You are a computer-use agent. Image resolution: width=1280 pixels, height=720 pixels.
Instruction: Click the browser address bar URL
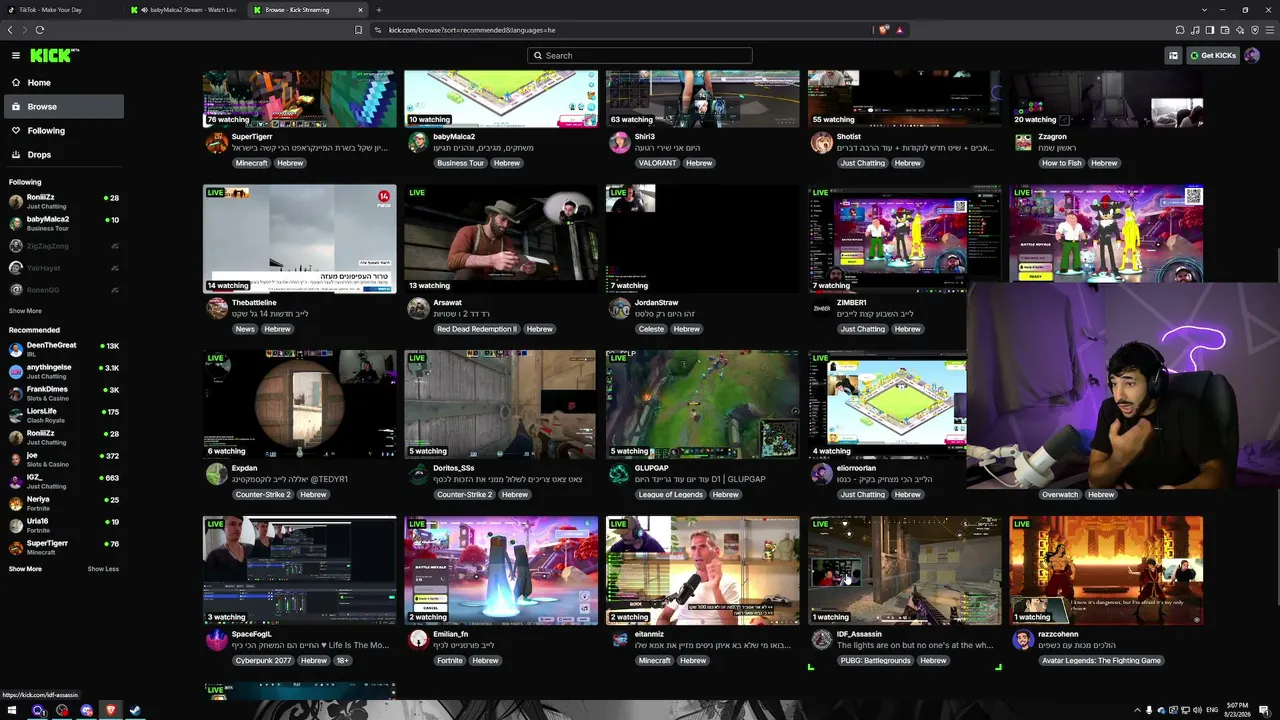(471, 30)
